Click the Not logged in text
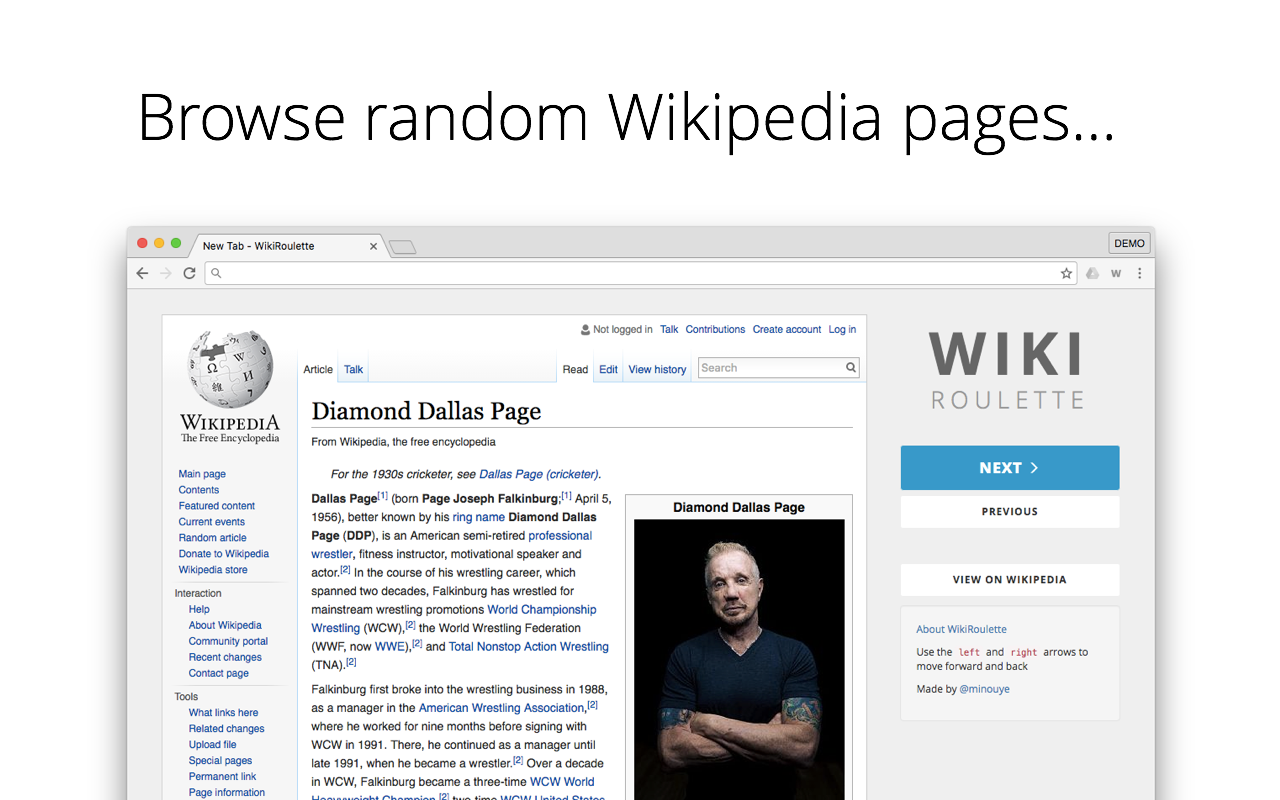The width and height of the screenshot is (1280, 800). click(623, 329)
